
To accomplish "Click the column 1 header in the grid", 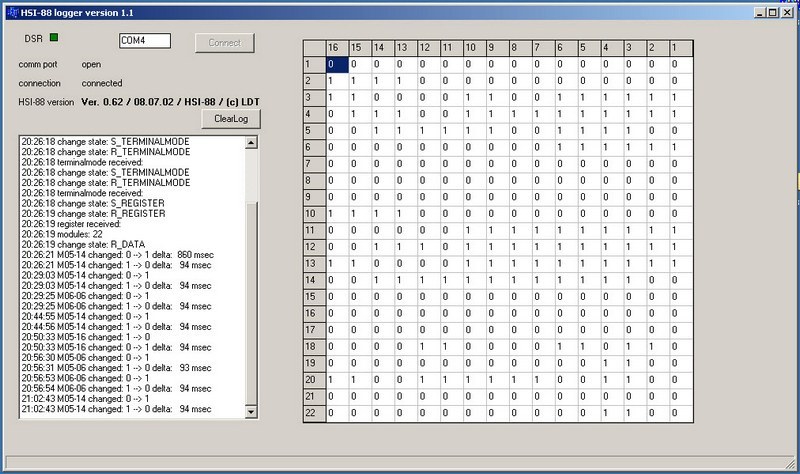I will (x=679, y=48).
